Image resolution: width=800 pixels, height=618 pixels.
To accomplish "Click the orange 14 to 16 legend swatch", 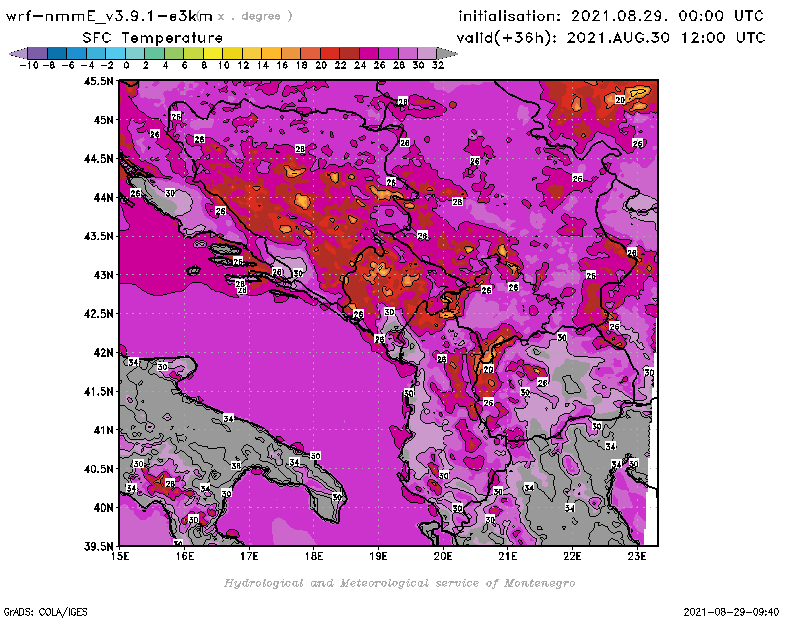I will point(271,54).
